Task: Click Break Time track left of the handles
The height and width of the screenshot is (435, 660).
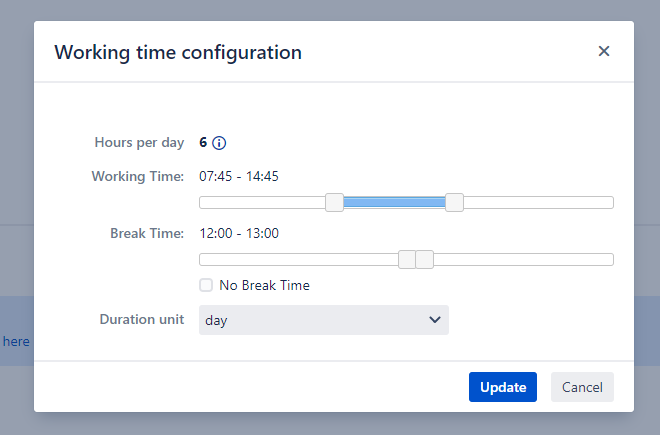Action: (298, 260)
